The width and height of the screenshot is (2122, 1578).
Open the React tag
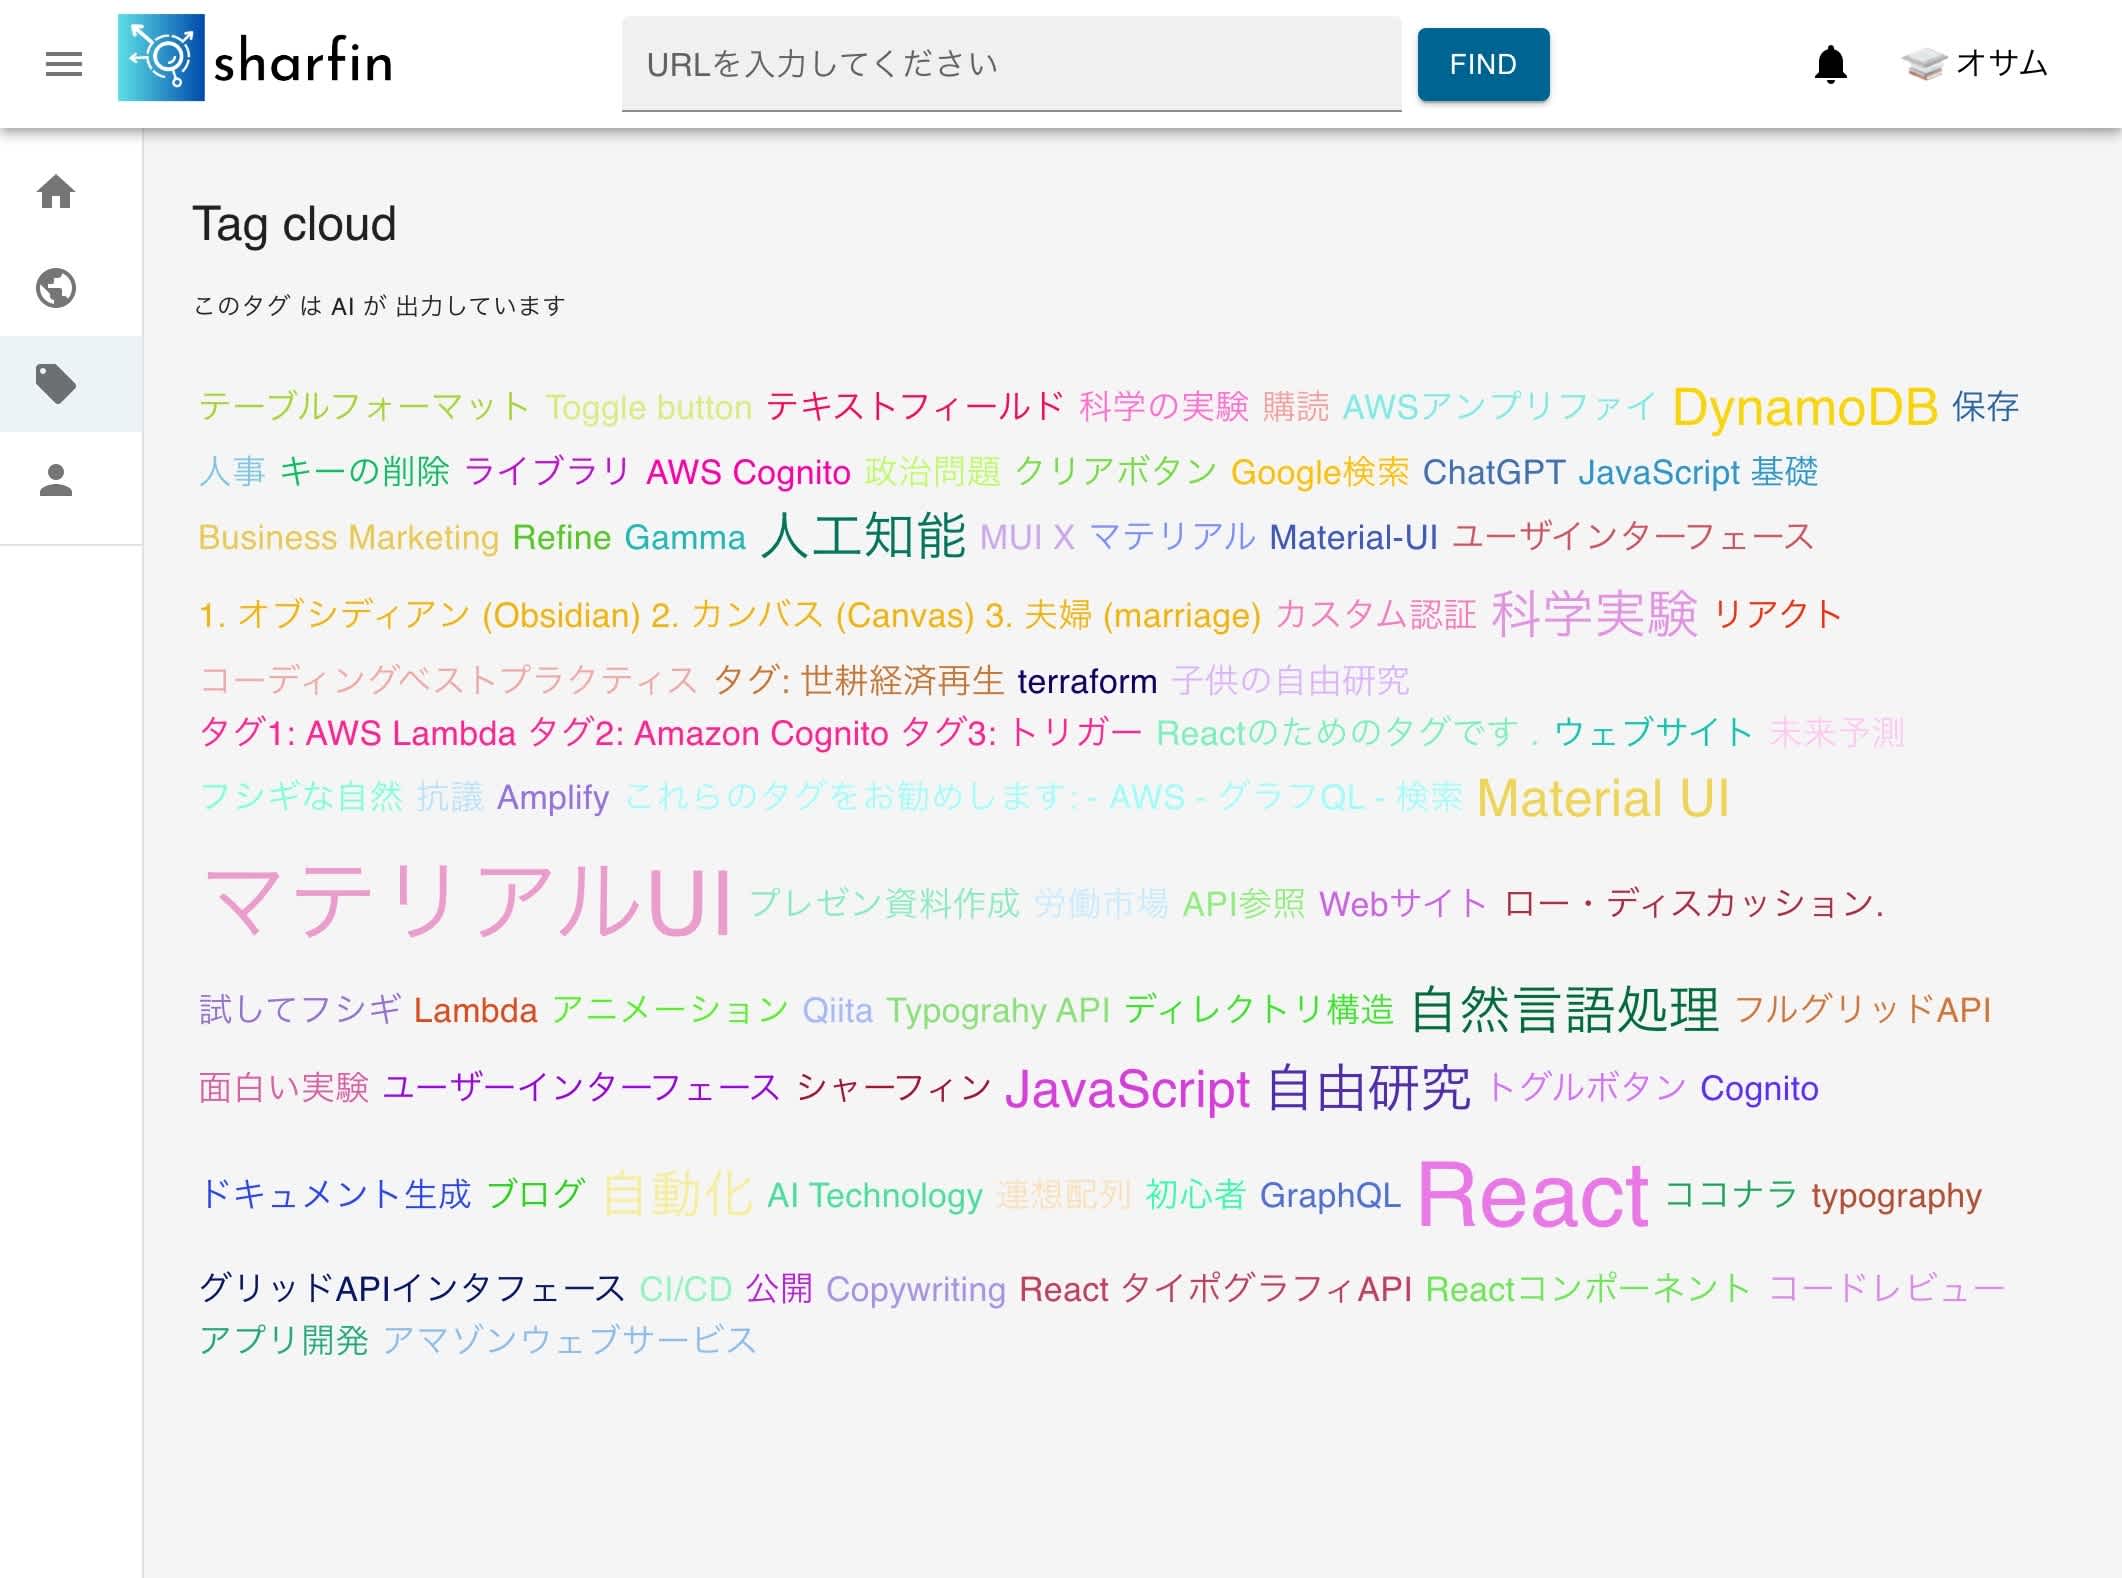point(1534,1192)
